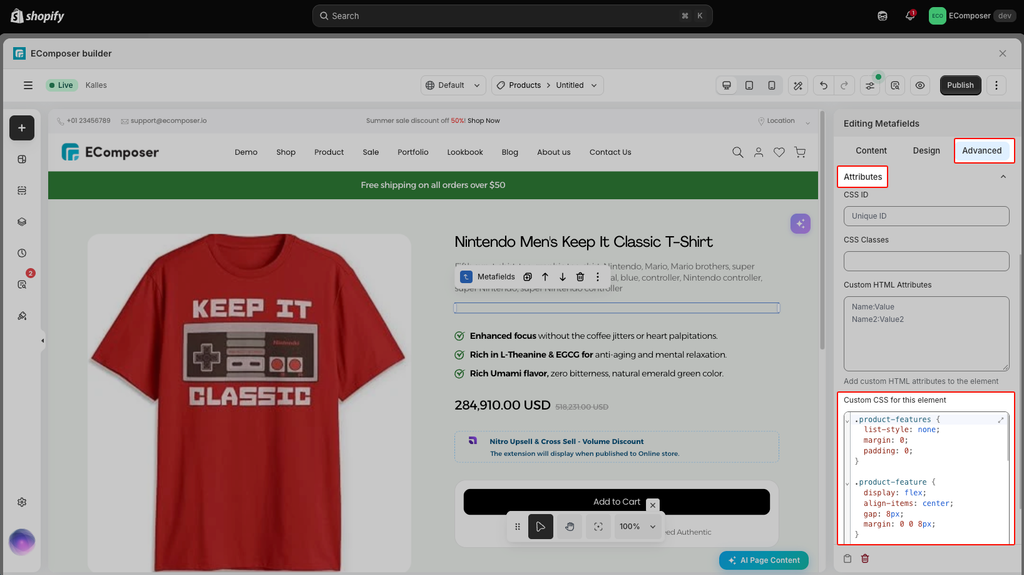Viewport: 1024px width, 575px height.
Task: Move the Metafields element up
Action: click(545, 277)
